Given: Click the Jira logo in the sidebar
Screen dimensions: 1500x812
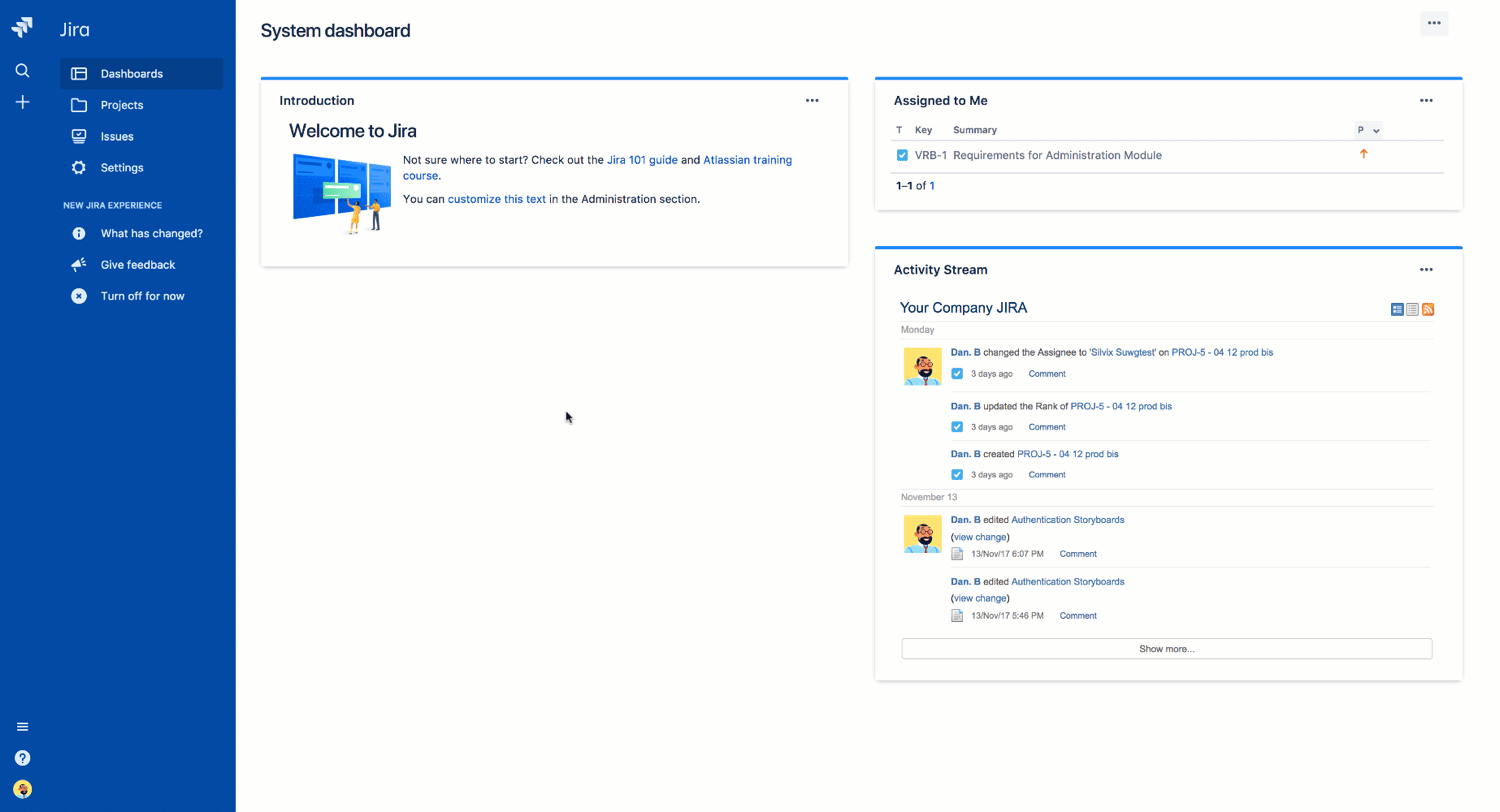Looking at the screenshot, I should point(22,26).
